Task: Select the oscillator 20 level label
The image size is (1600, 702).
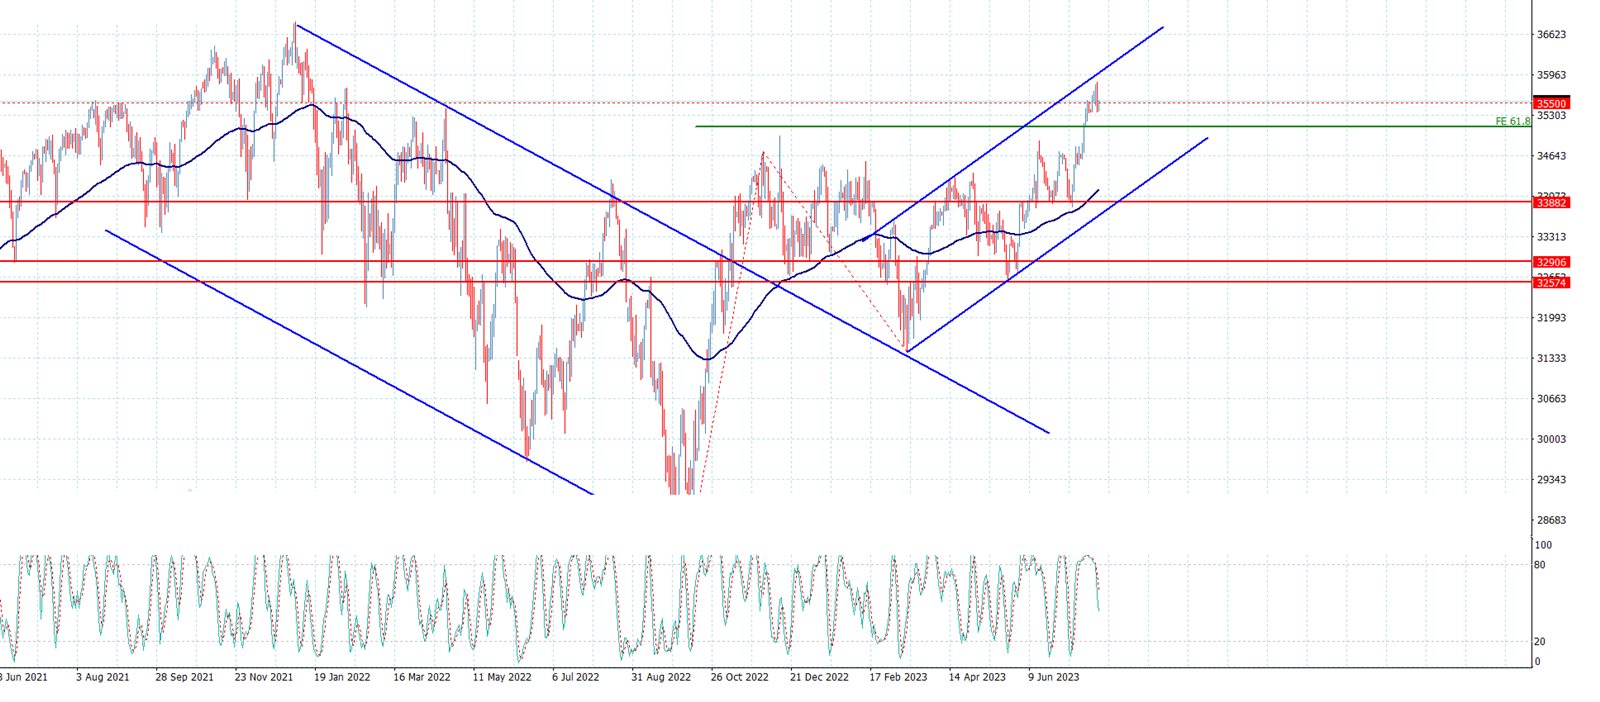Action: tap(1540, 642)
